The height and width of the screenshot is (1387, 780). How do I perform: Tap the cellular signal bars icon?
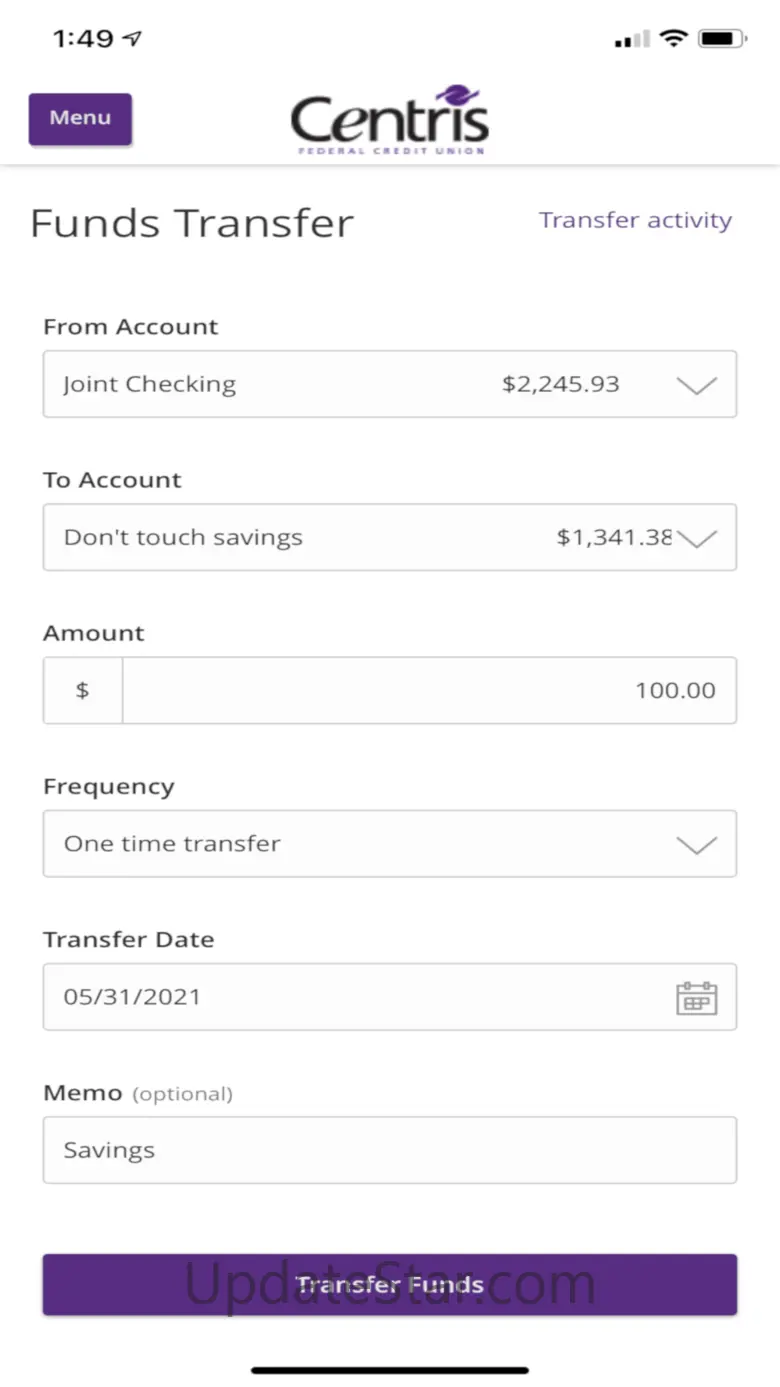click(632, 40)
